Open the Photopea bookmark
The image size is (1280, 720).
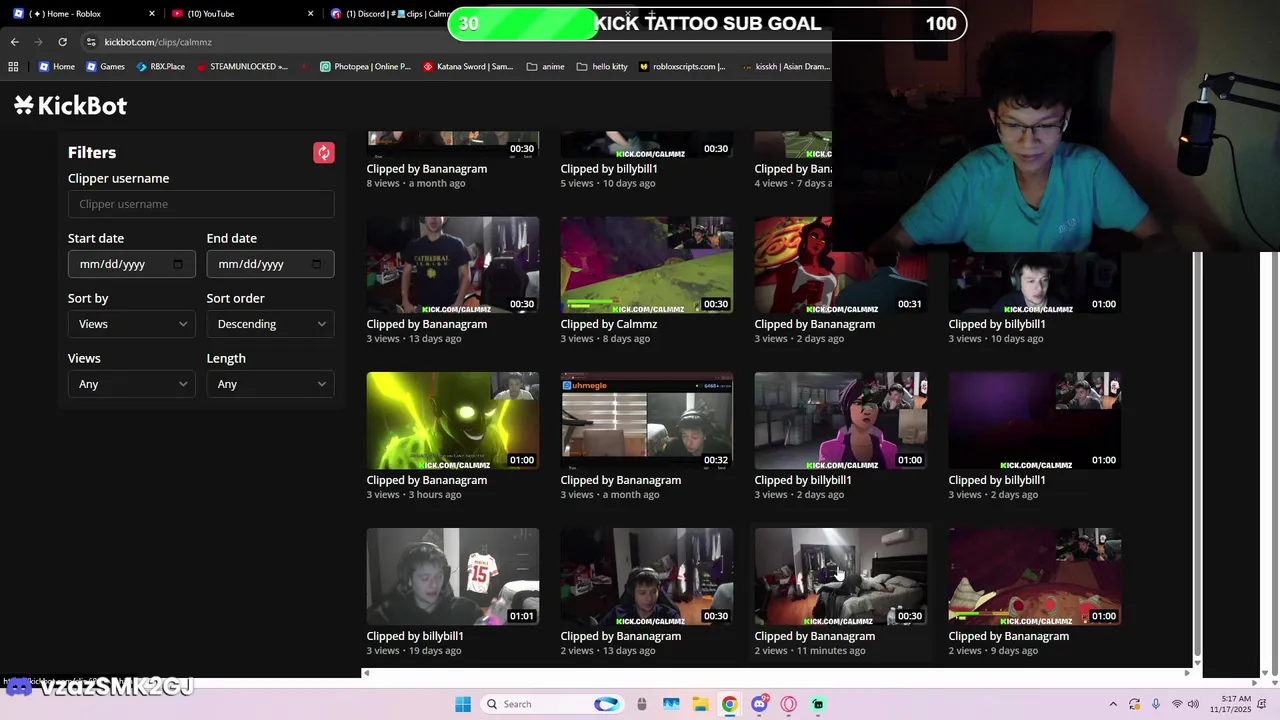click(x=365, y=67)
